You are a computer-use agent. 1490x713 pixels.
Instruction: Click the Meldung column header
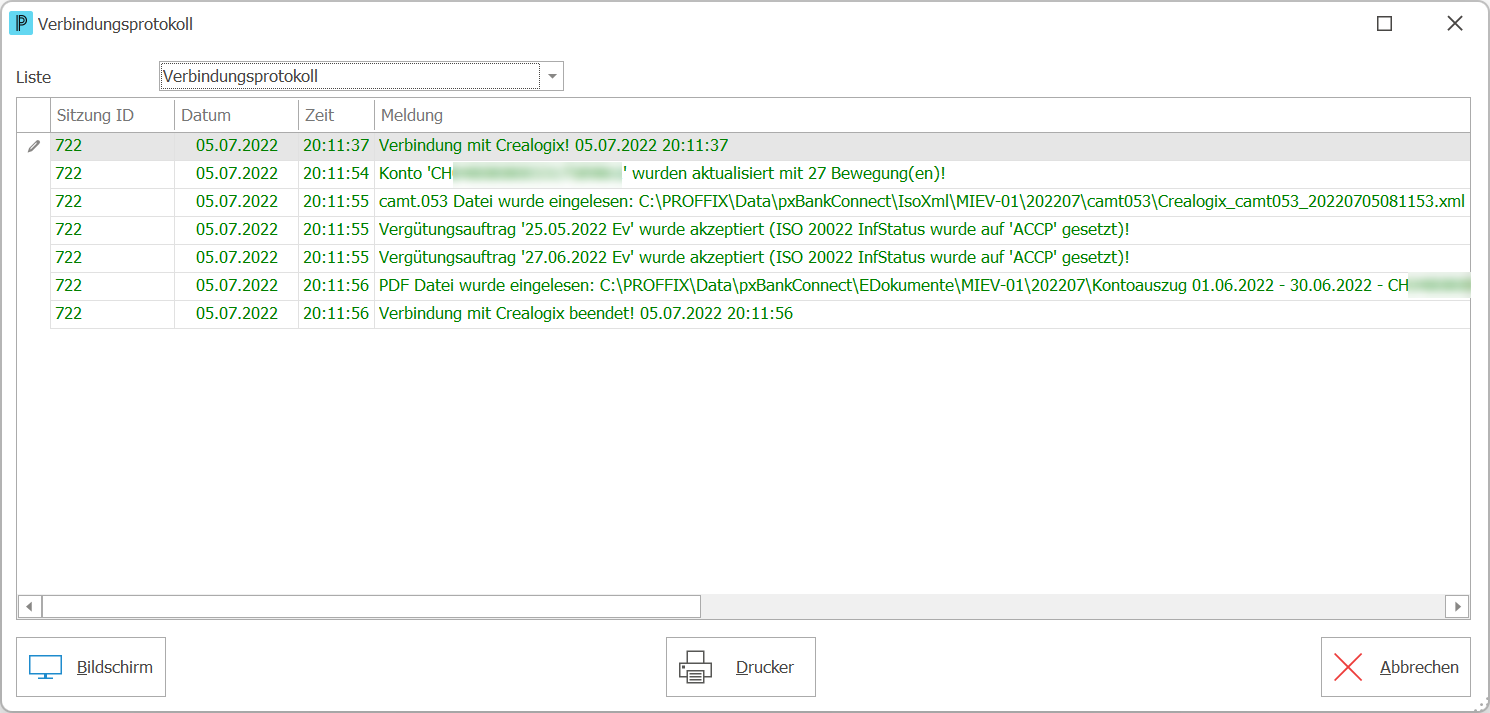click(922, 115)
